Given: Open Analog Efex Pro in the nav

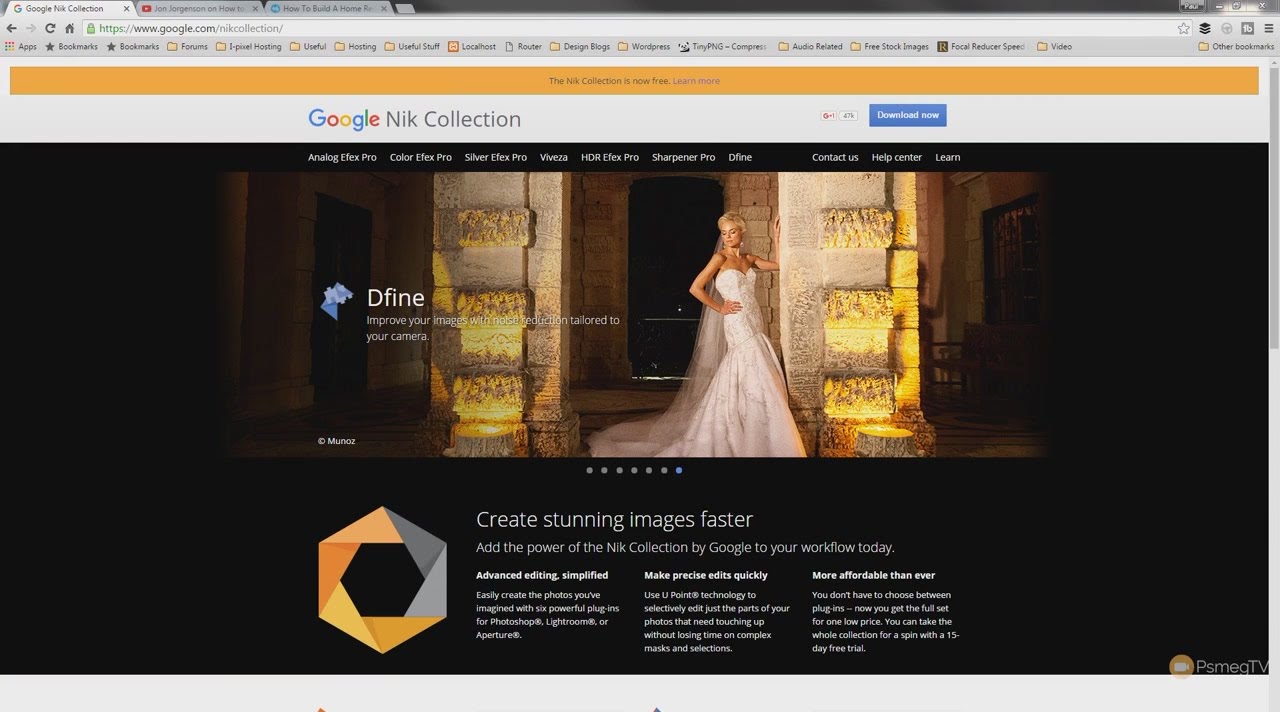Looking at the screenshot, I should point(342,157).
